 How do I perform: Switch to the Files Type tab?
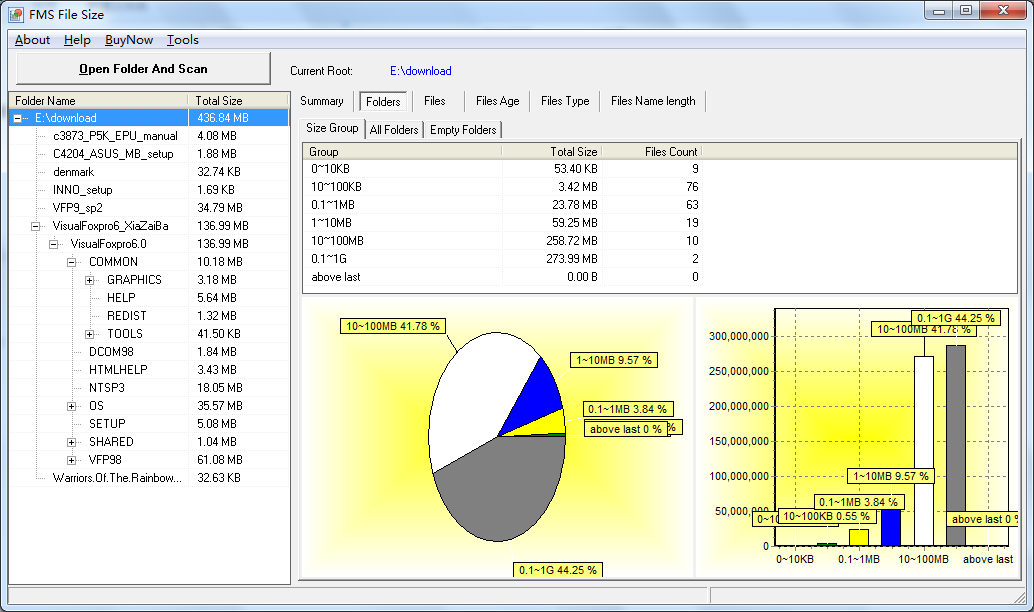pyautogui.click(x=565, y=101)
